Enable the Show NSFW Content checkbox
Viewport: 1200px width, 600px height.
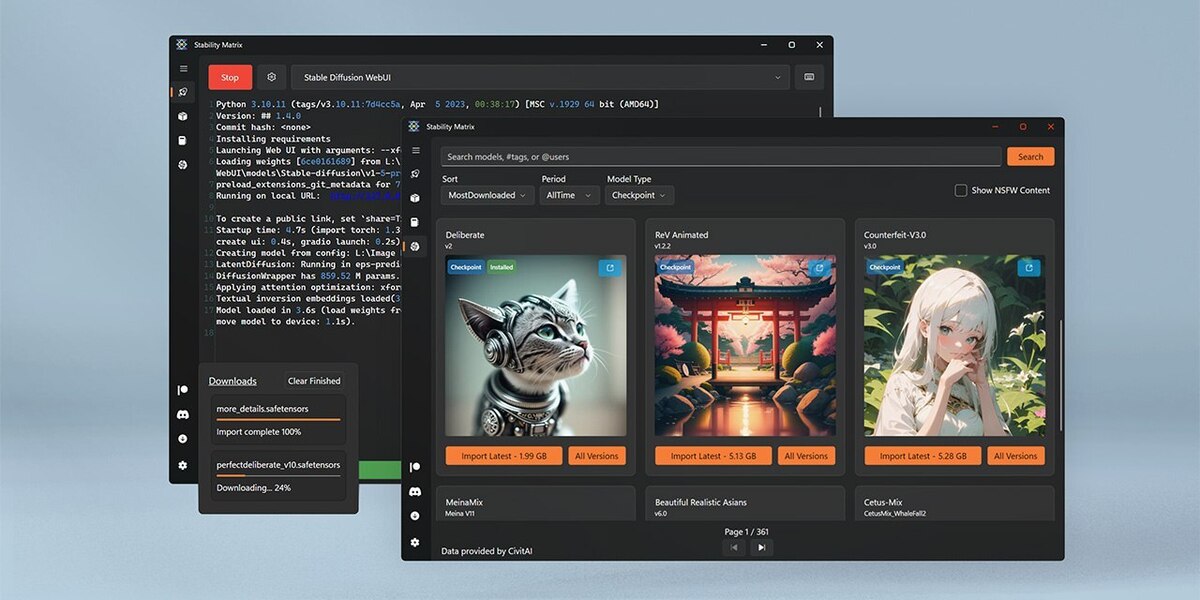click(961, 190)
